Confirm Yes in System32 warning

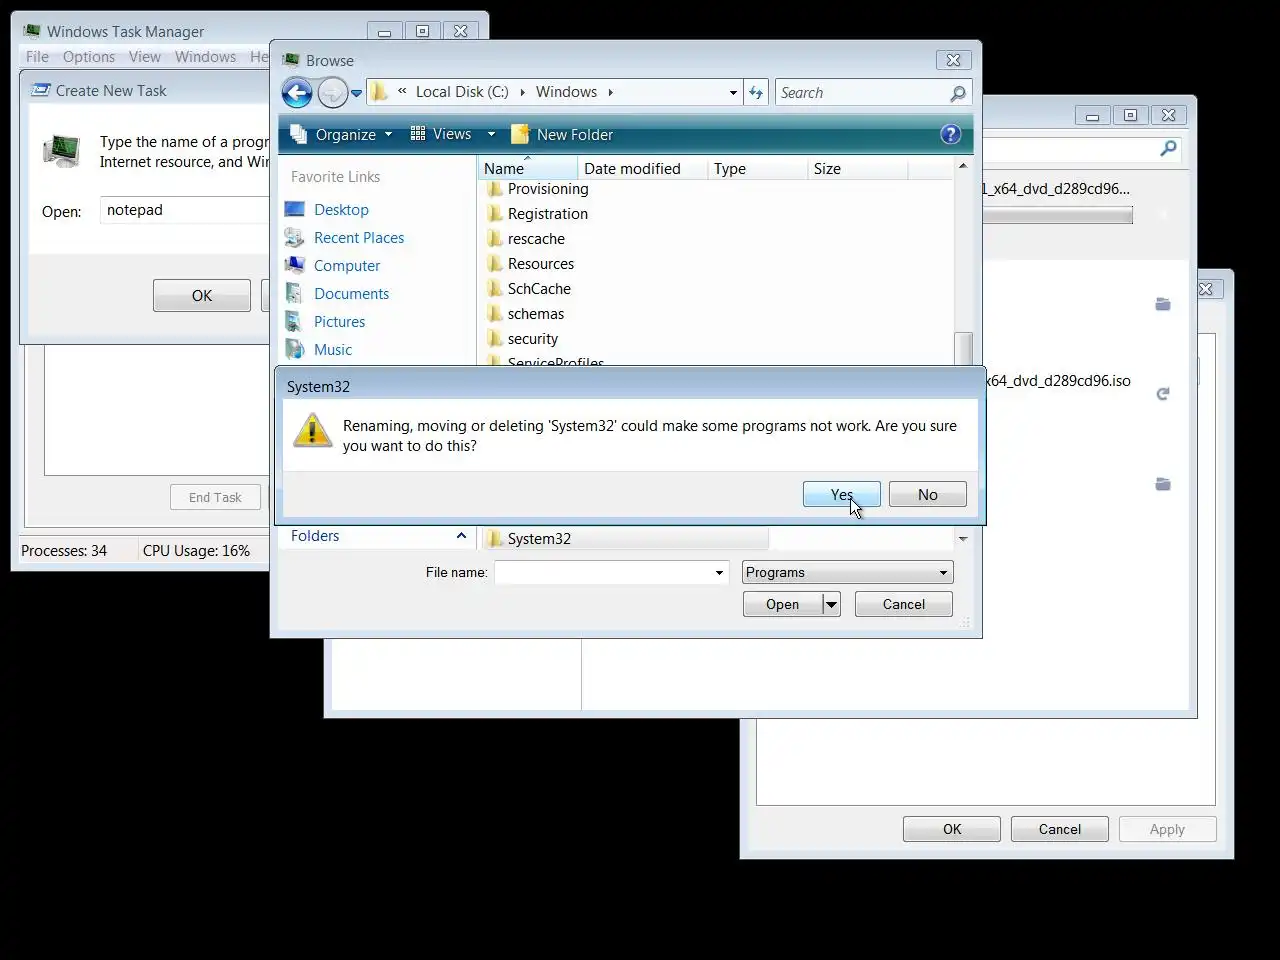coord(841,495)
